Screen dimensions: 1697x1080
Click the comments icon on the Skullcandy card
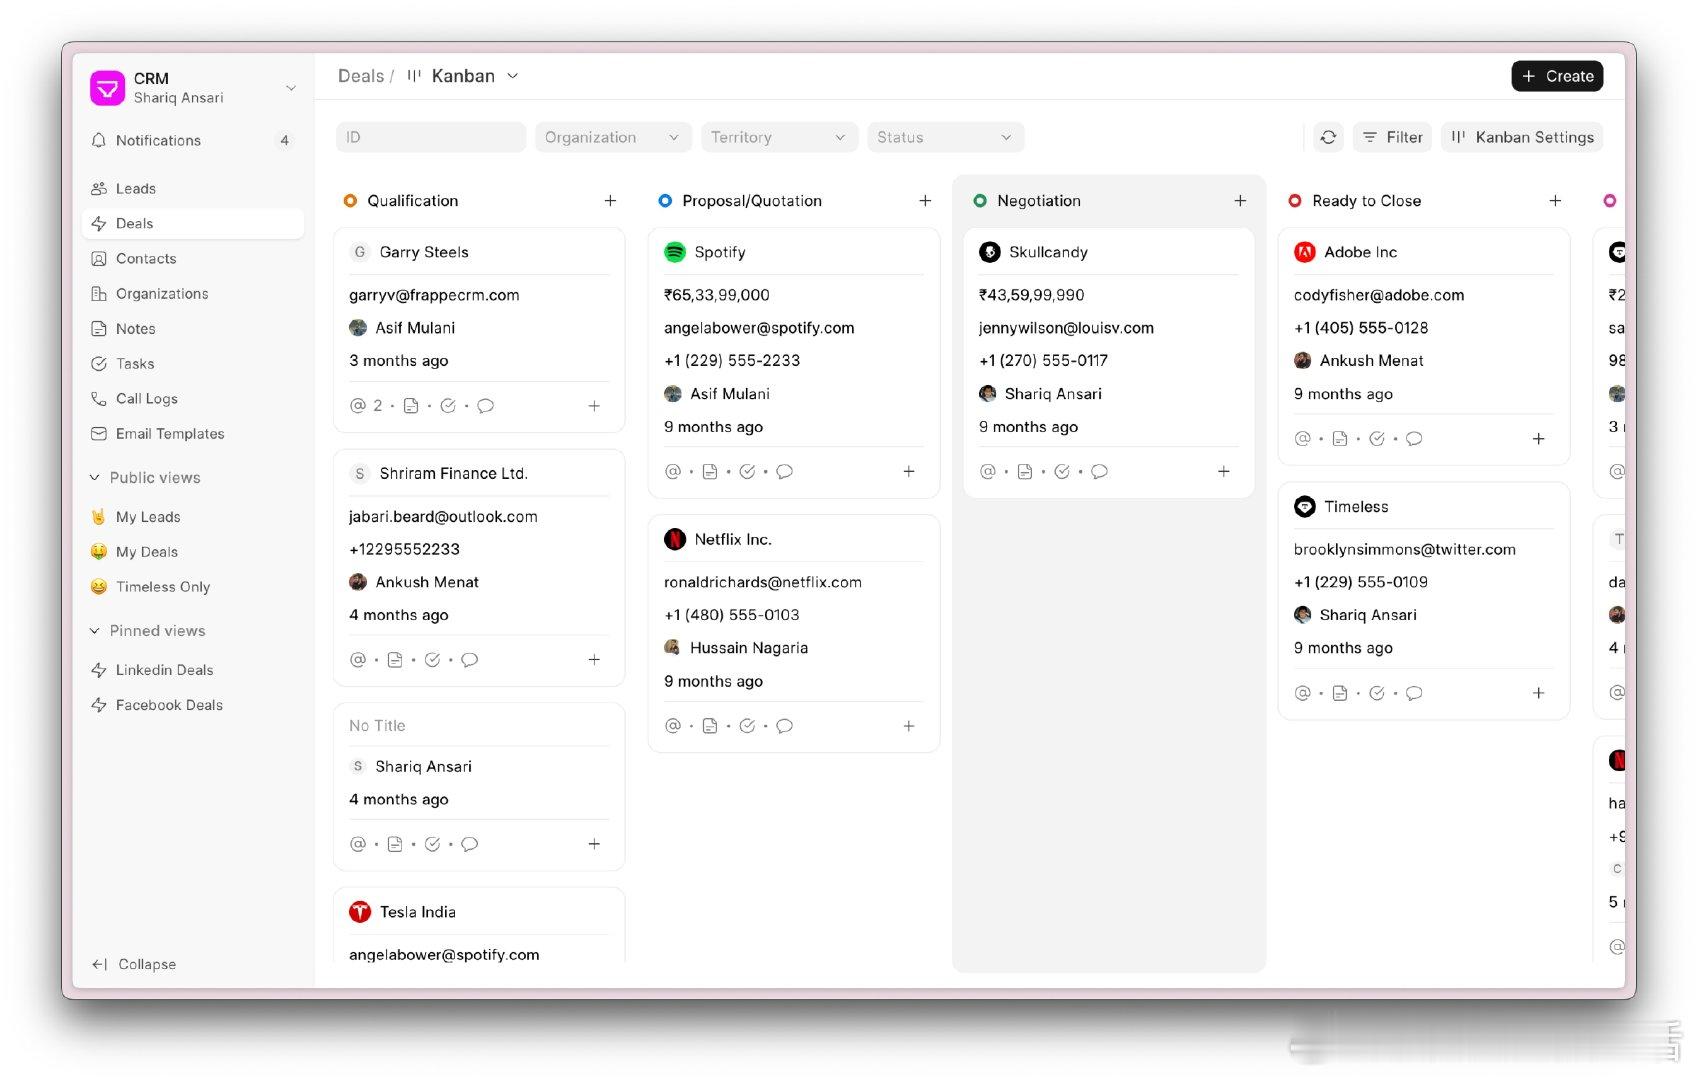point(1099,471)
